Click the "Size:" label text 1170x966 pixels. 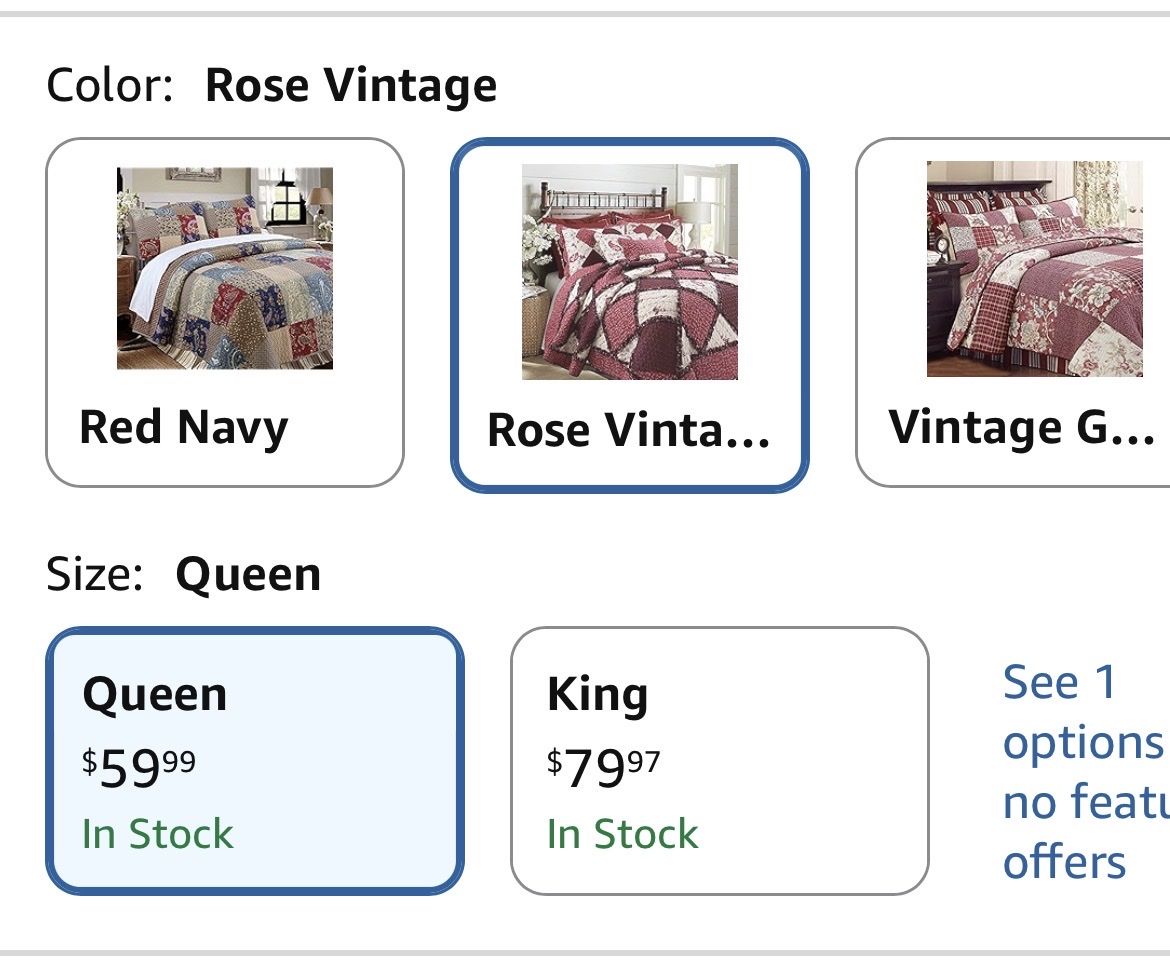click(x=95, y=575)
